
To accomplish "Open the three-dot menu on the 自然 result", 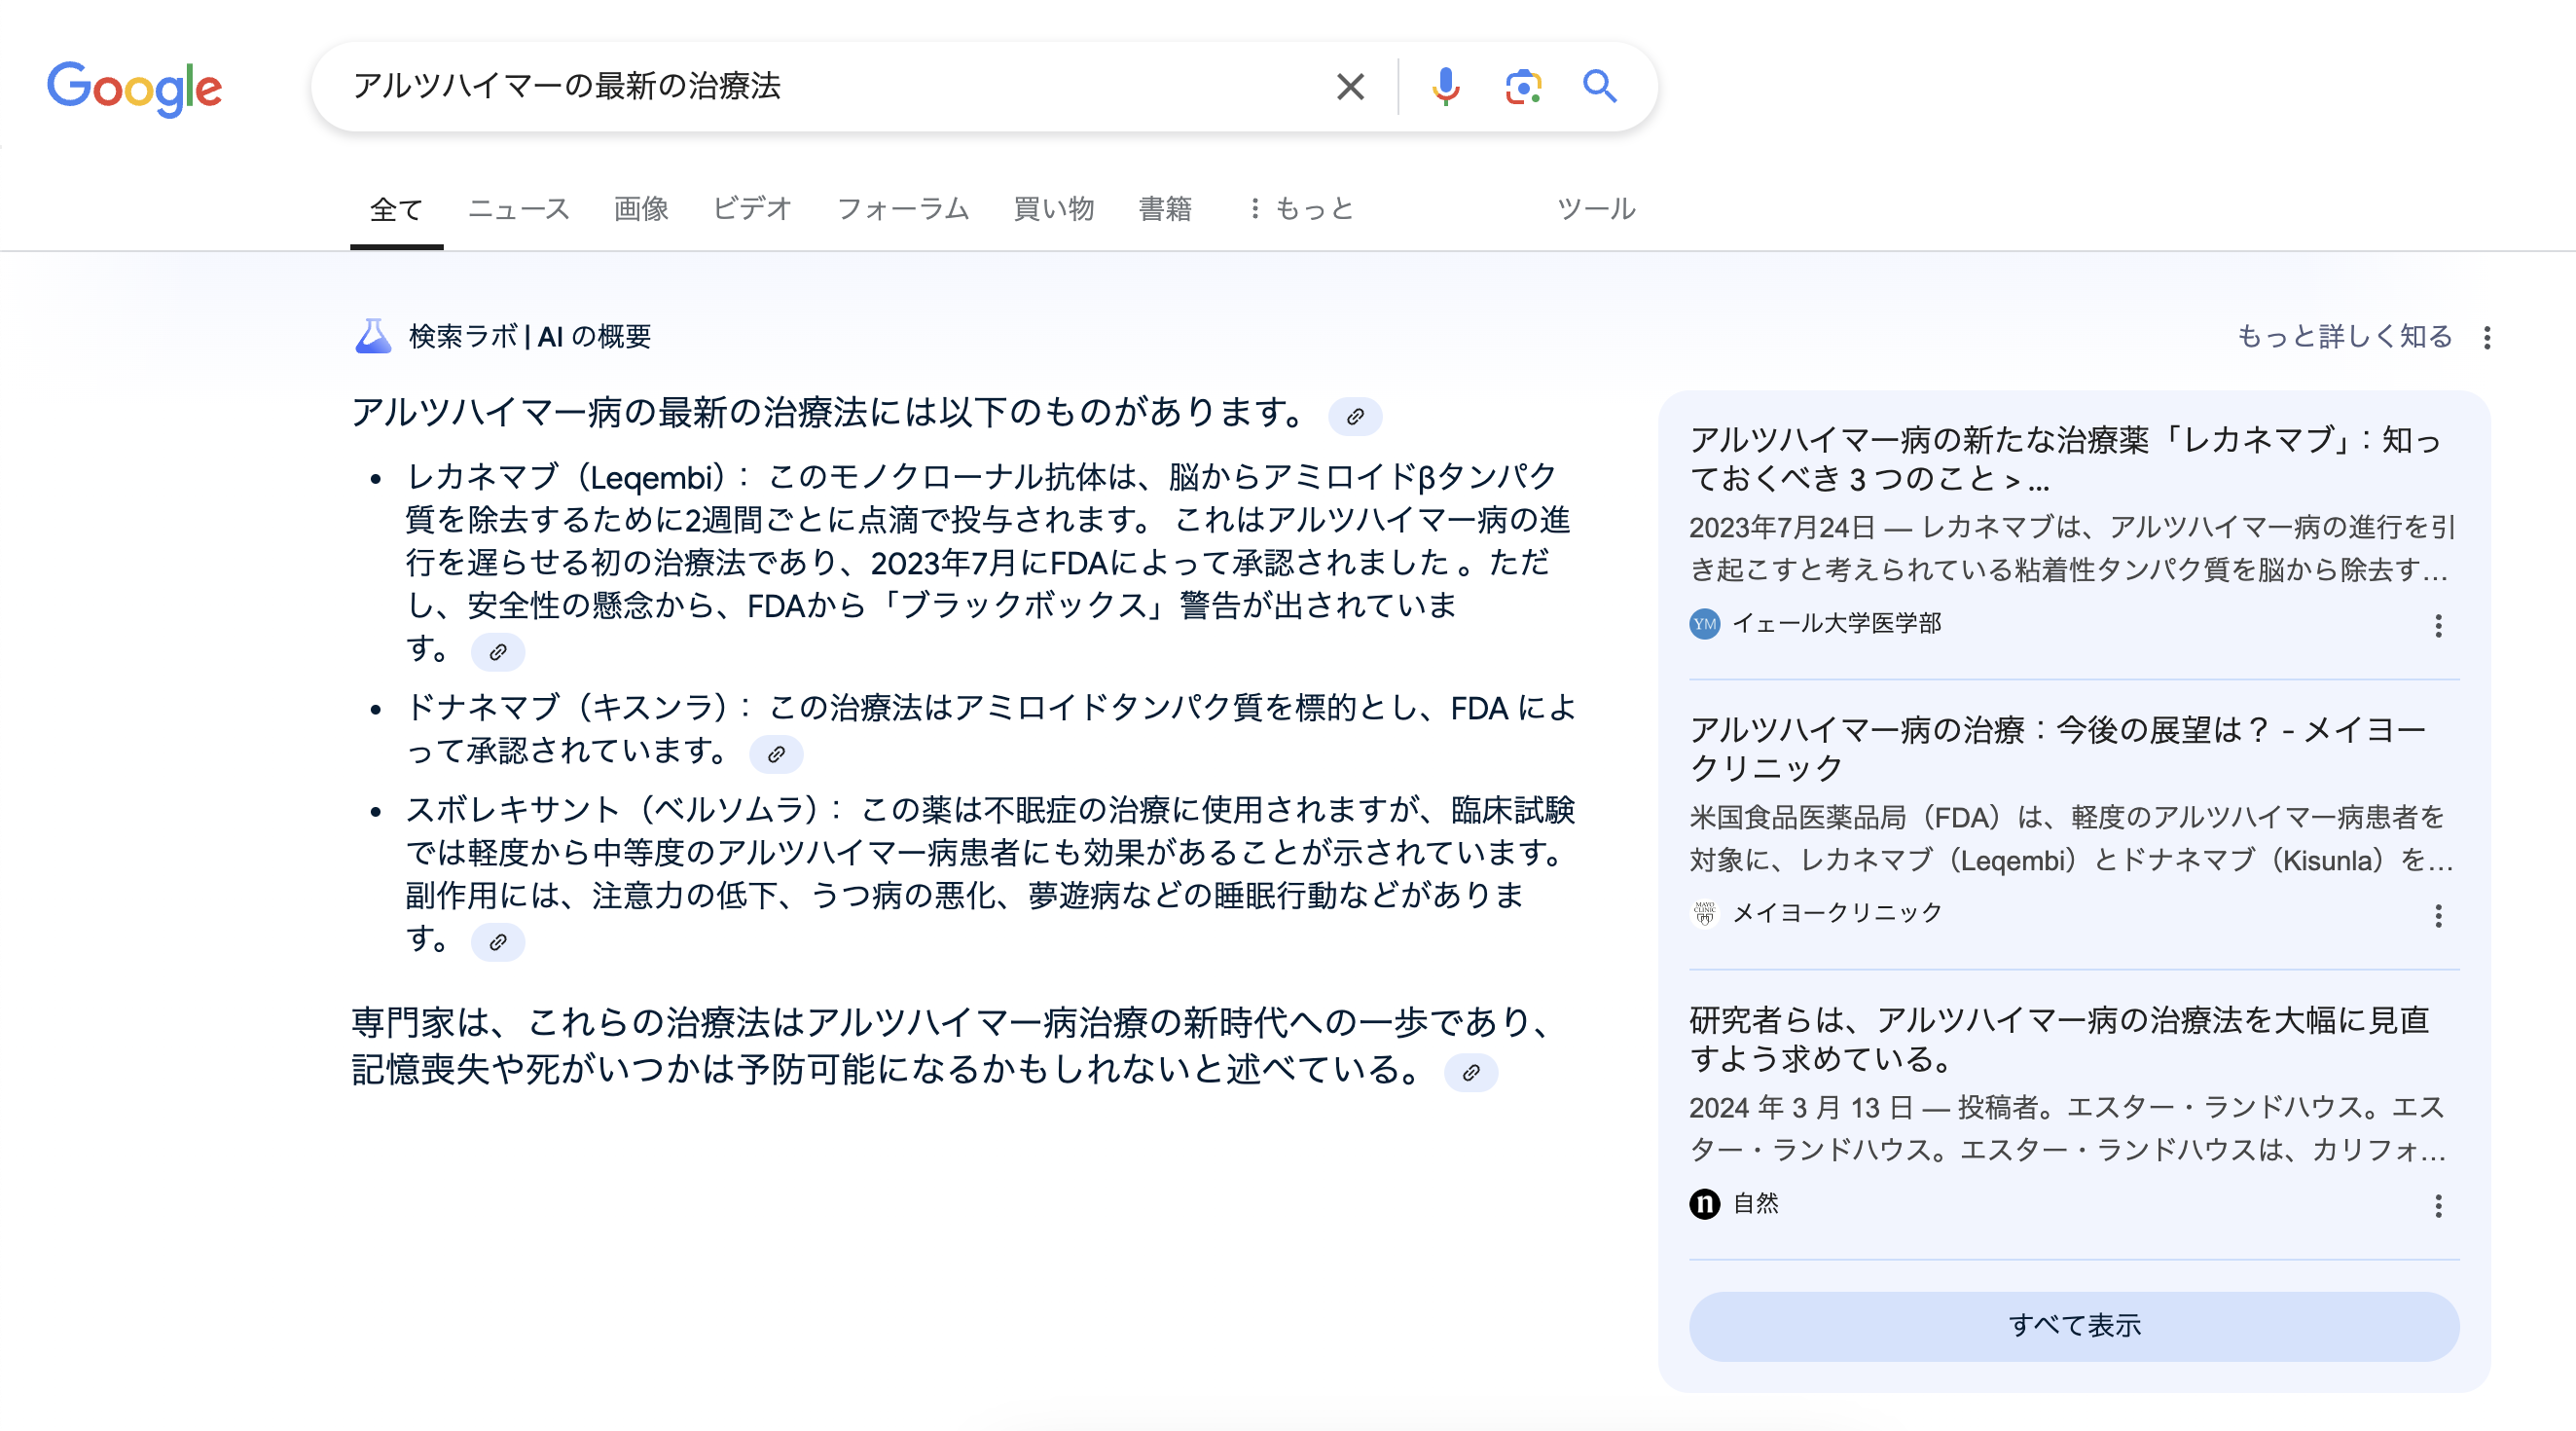I will pyautogui.click(x=2438, y=1206).
